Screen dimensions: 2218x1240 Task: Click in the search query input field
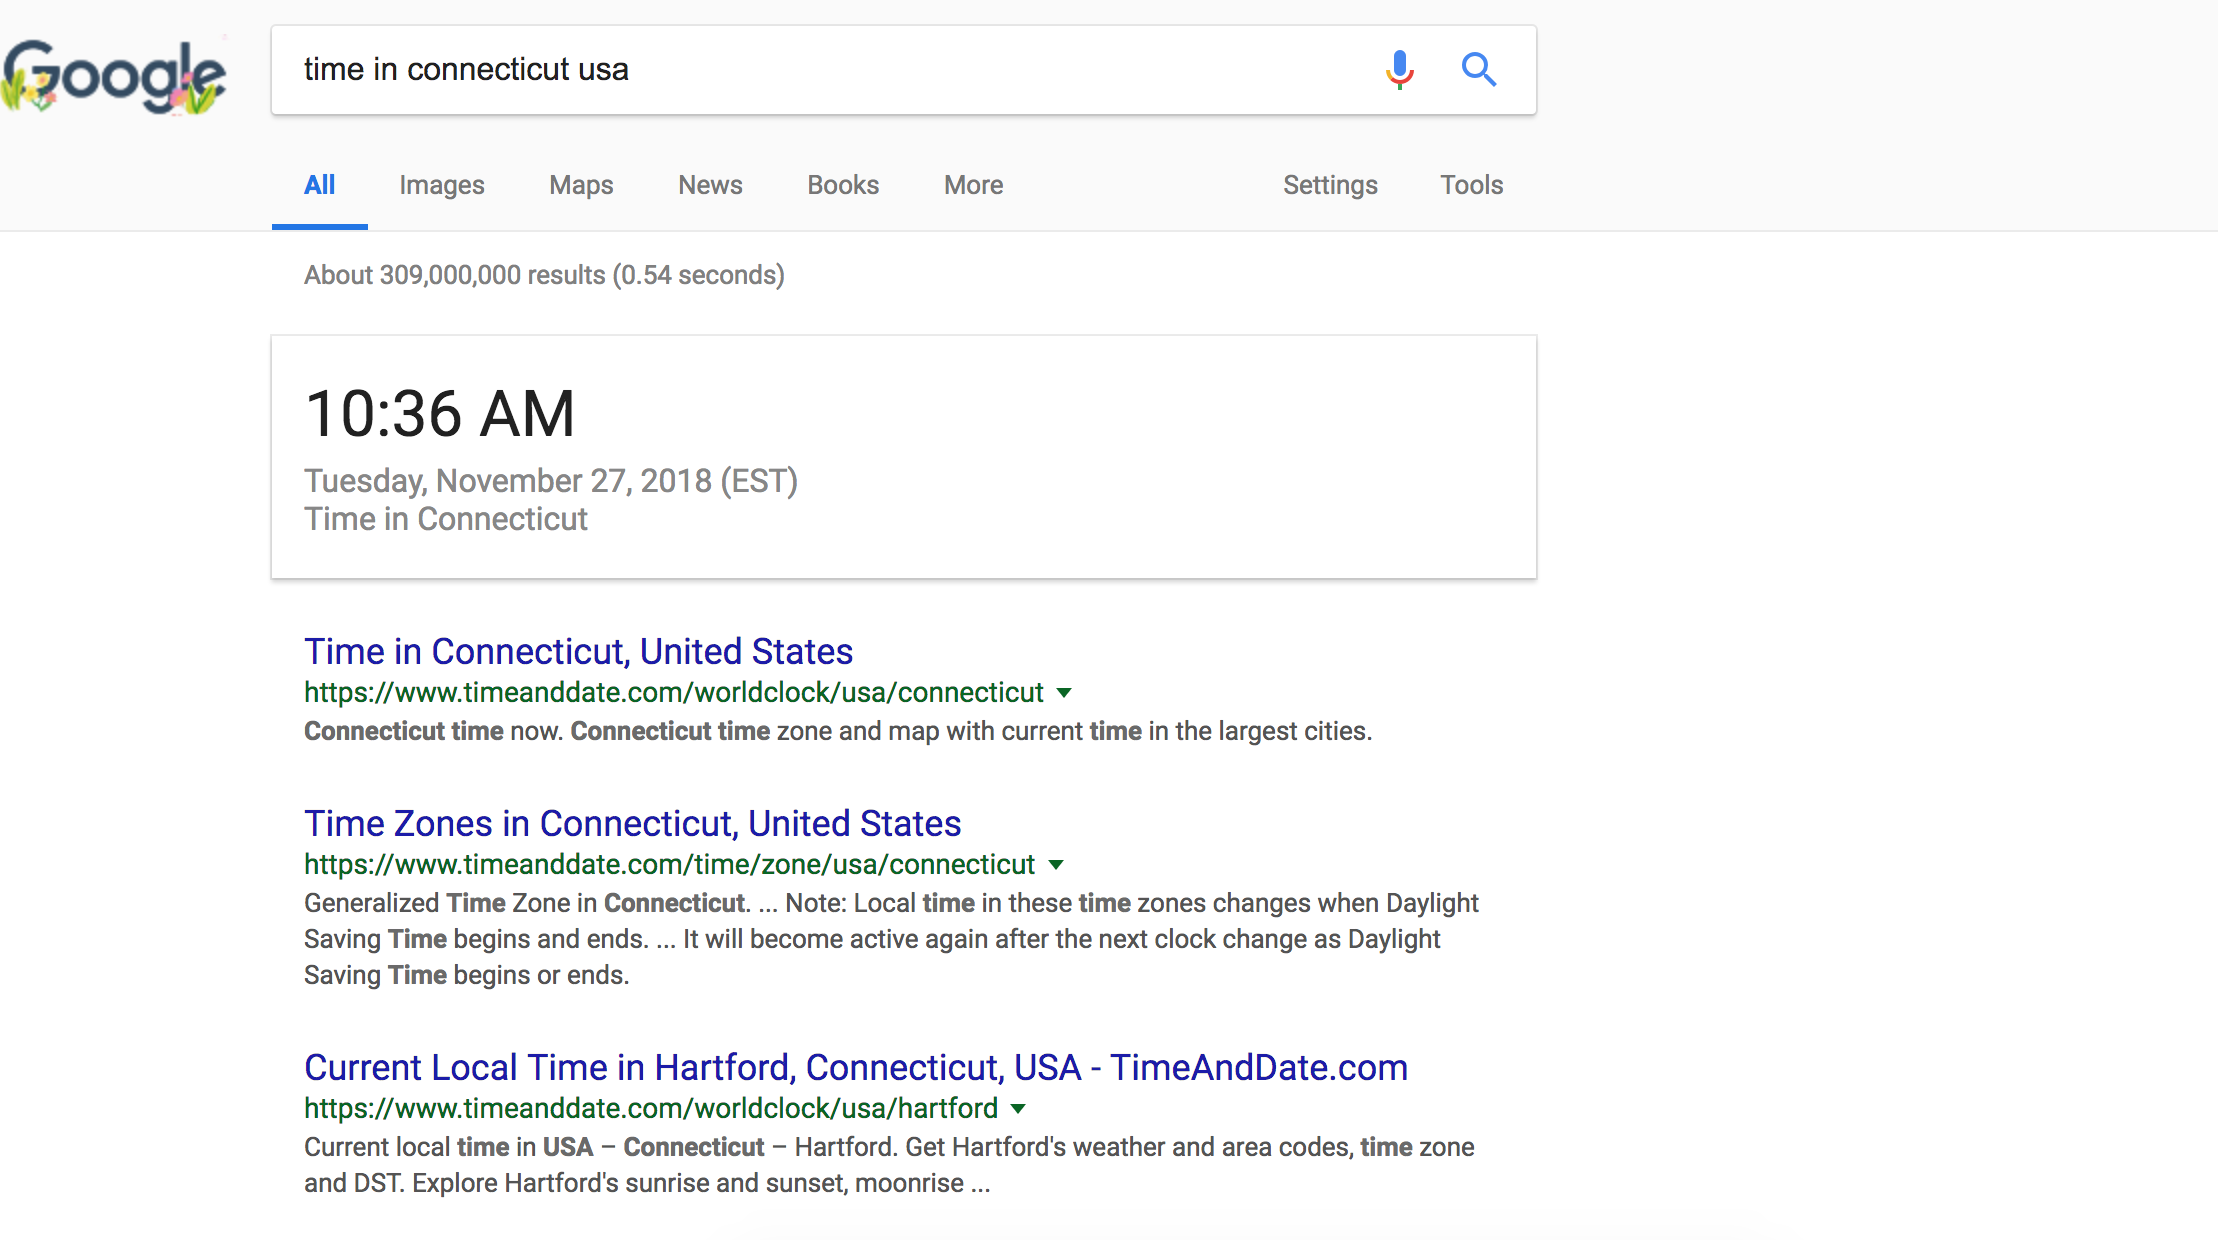830,70
